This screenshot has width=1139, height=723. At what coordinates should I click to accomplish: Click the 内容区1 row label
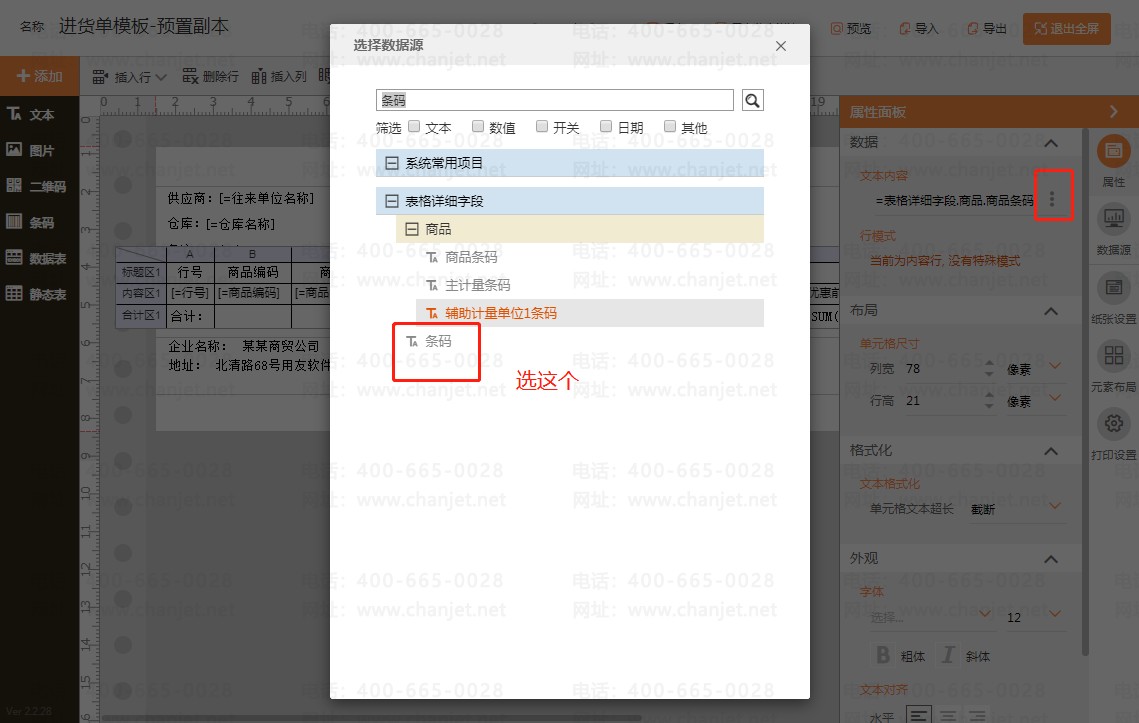click(141, 293)
